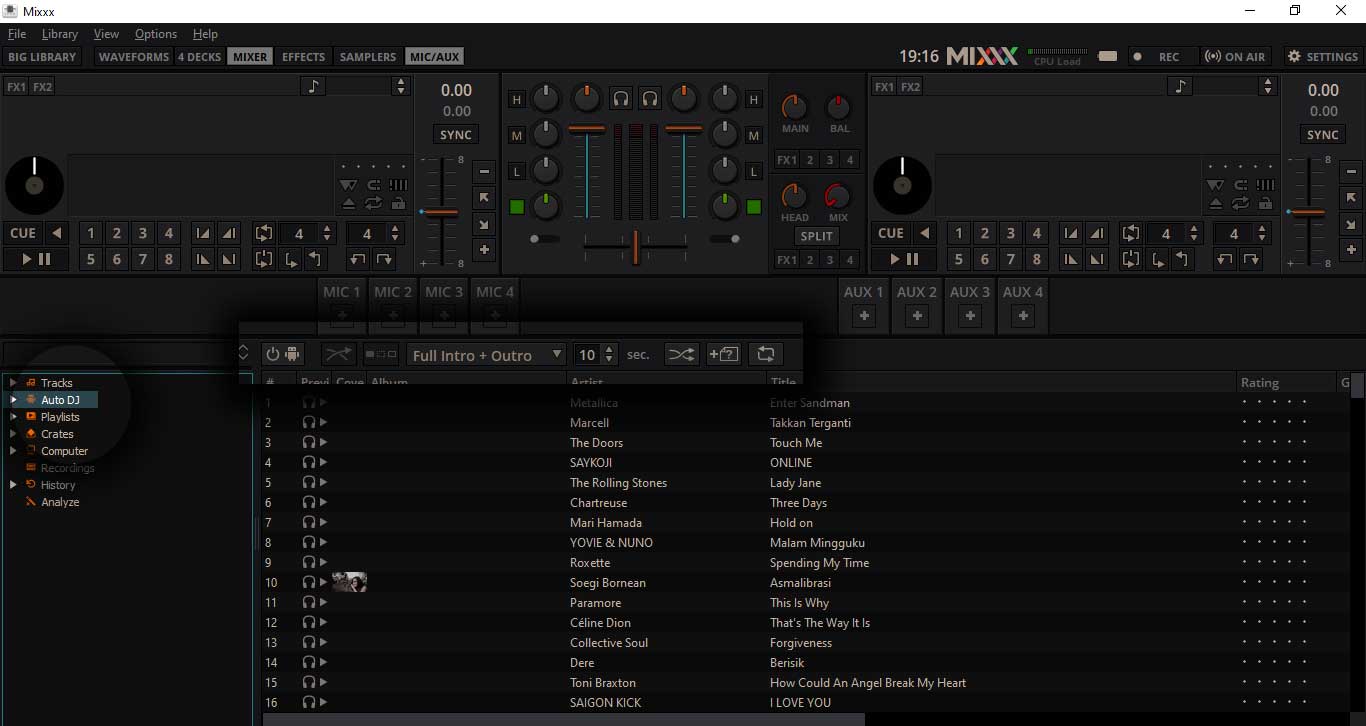Click the Auto DJ shuffle playlist icon
The width and height of the screenshot is (1366, 726).
click(x=681, y=354)
